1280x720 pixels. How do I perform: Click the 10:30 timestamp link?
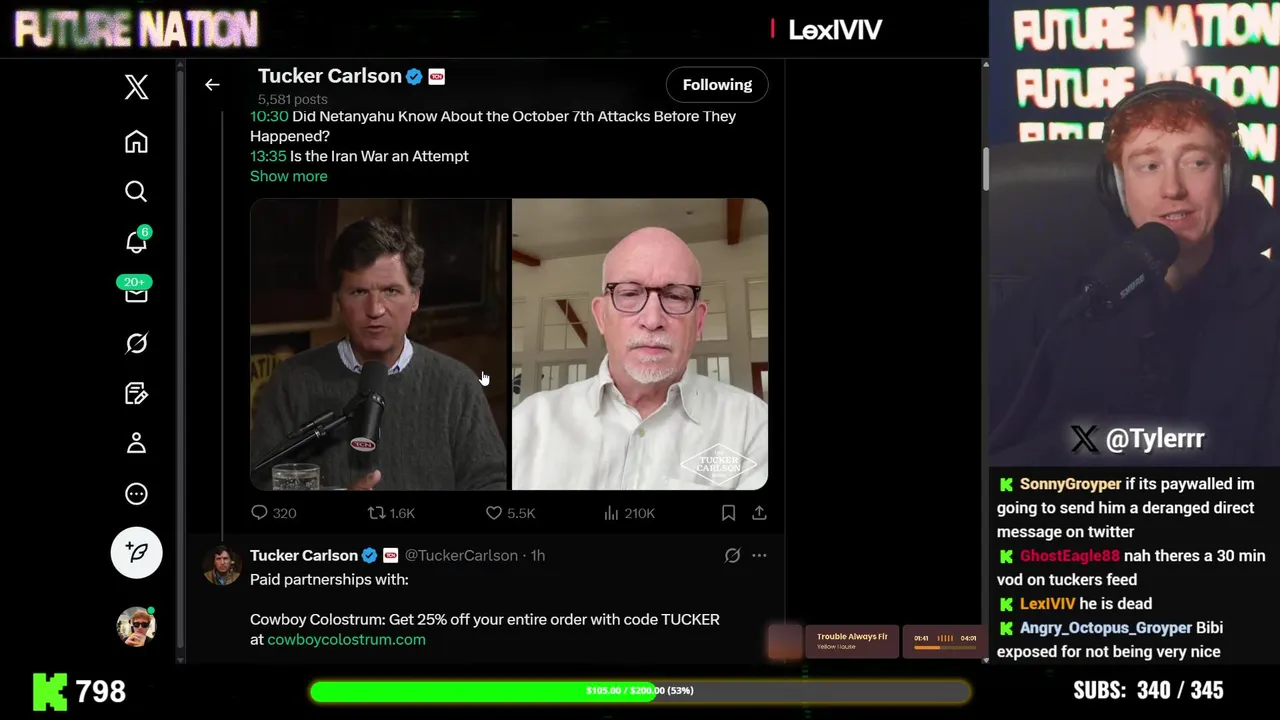click(x=269, y=116)
